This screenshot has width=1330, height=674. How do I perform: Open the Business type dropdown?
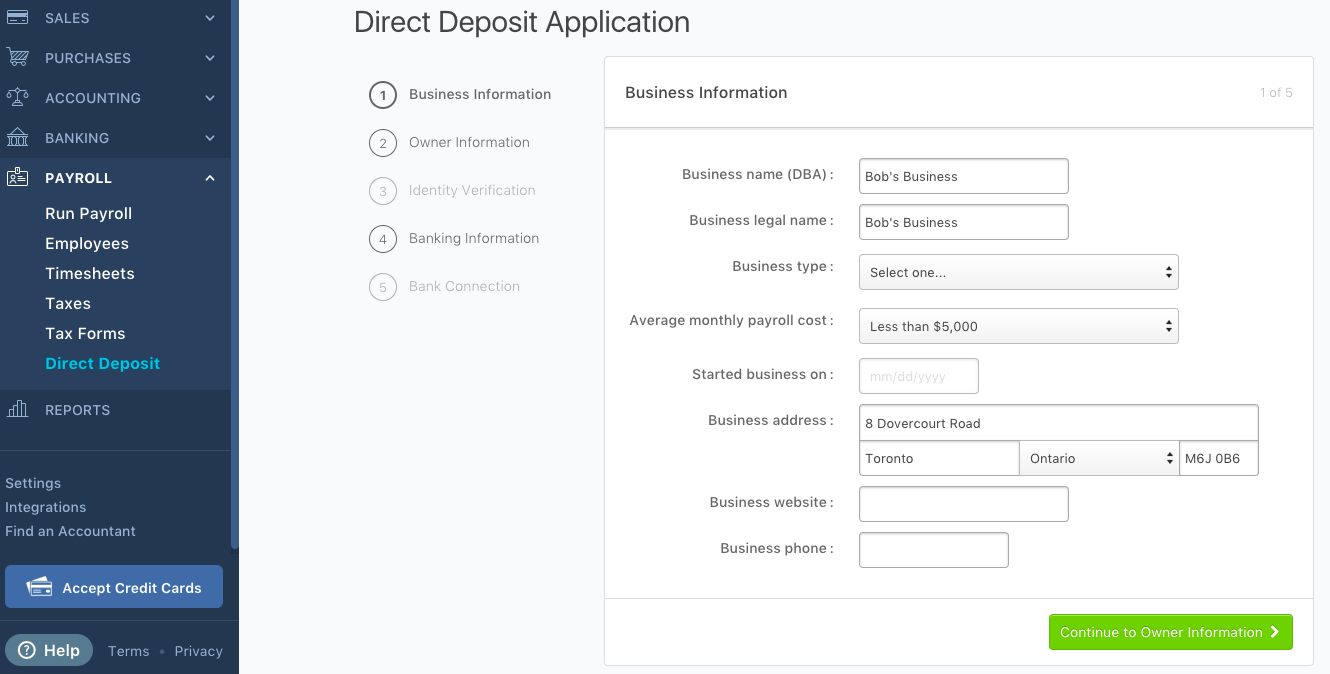pyautogui.click(x=1019, y=272)
